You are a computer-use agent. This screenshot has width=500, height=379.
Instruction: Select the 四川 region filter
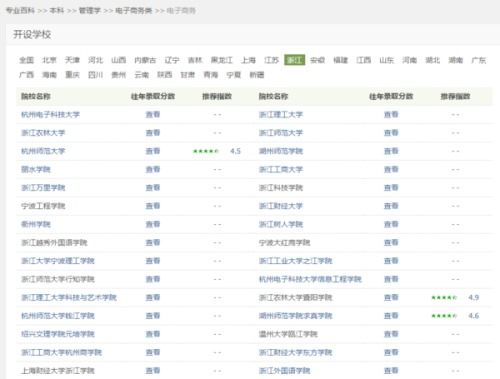coord(95,75)
